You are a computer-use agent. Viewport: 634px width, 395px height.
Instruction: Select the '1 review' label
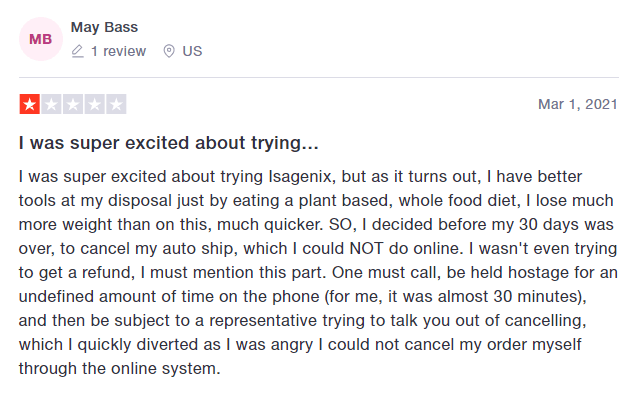click(118, 51)
